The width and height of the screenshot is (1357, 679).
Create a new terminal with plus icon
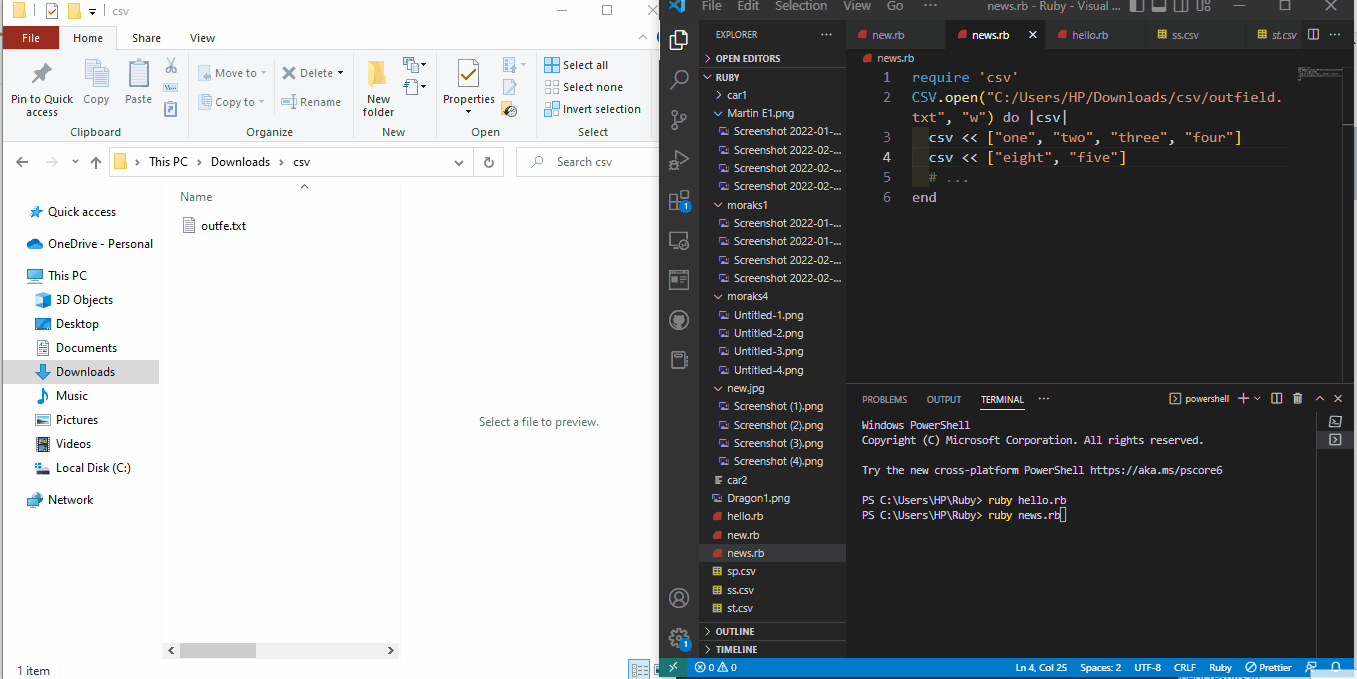click(1243, 398)
